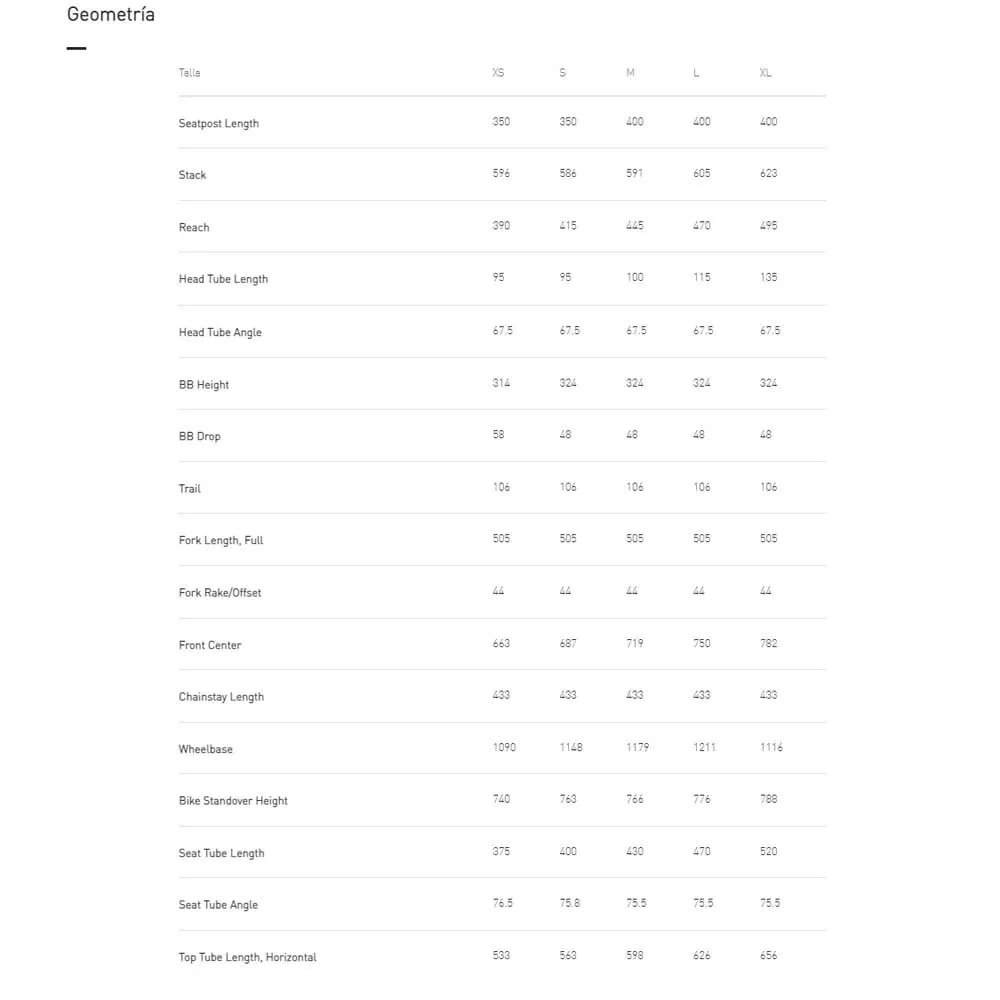Image resolution: width=1000 pixels, height=1000 pixels.
Task: Click the Bike Standover Height label
Action: [x=233, y=801]
